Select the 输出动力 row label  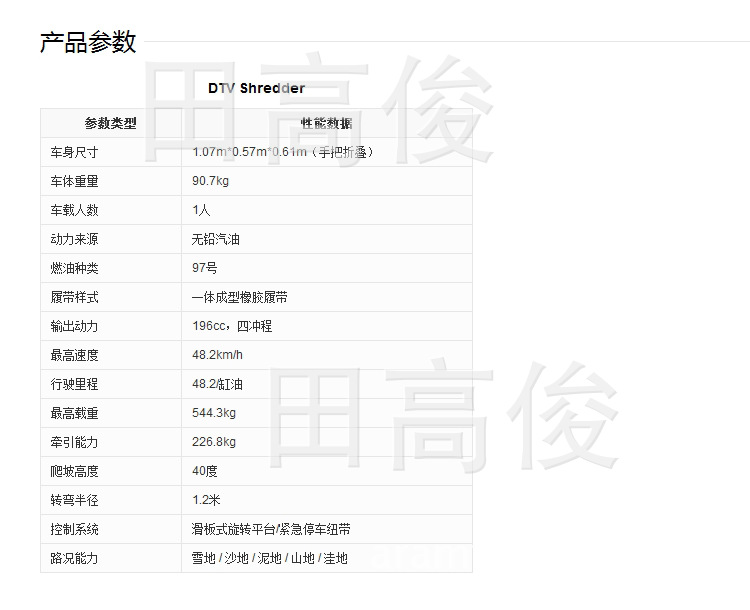(x=74, y=326)
